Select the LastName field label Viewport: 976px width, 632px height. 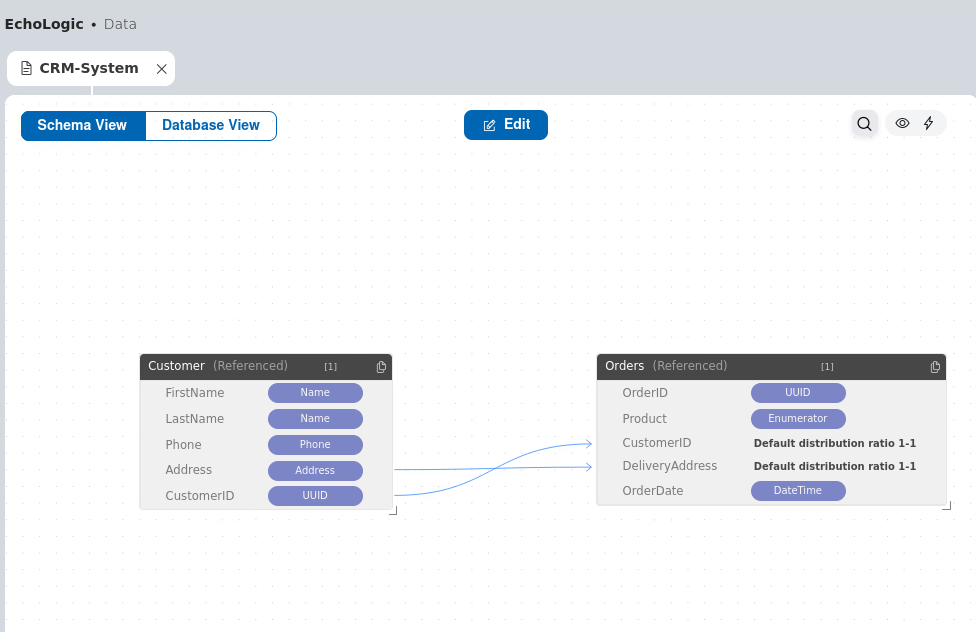[x=195, y=419]
